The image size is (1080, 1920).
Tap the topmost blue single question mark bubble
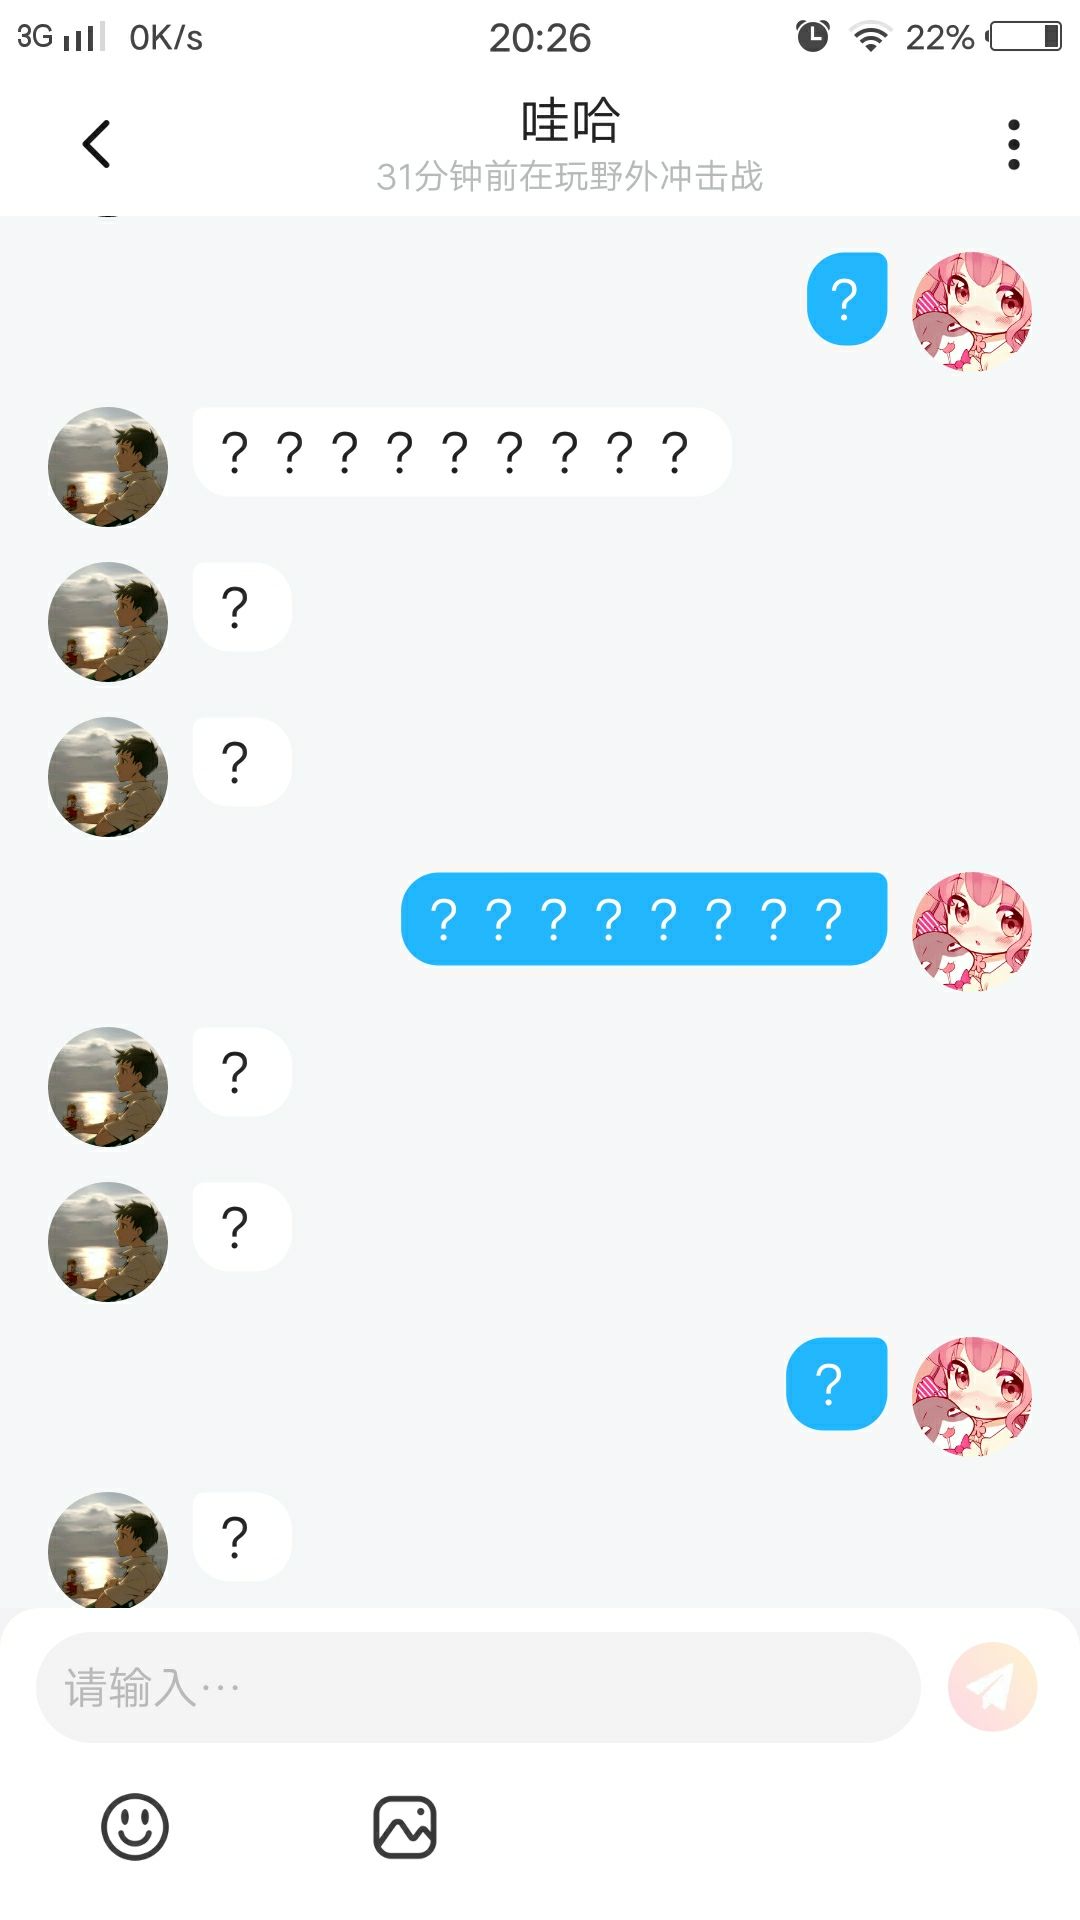click(x=847, y=299)
